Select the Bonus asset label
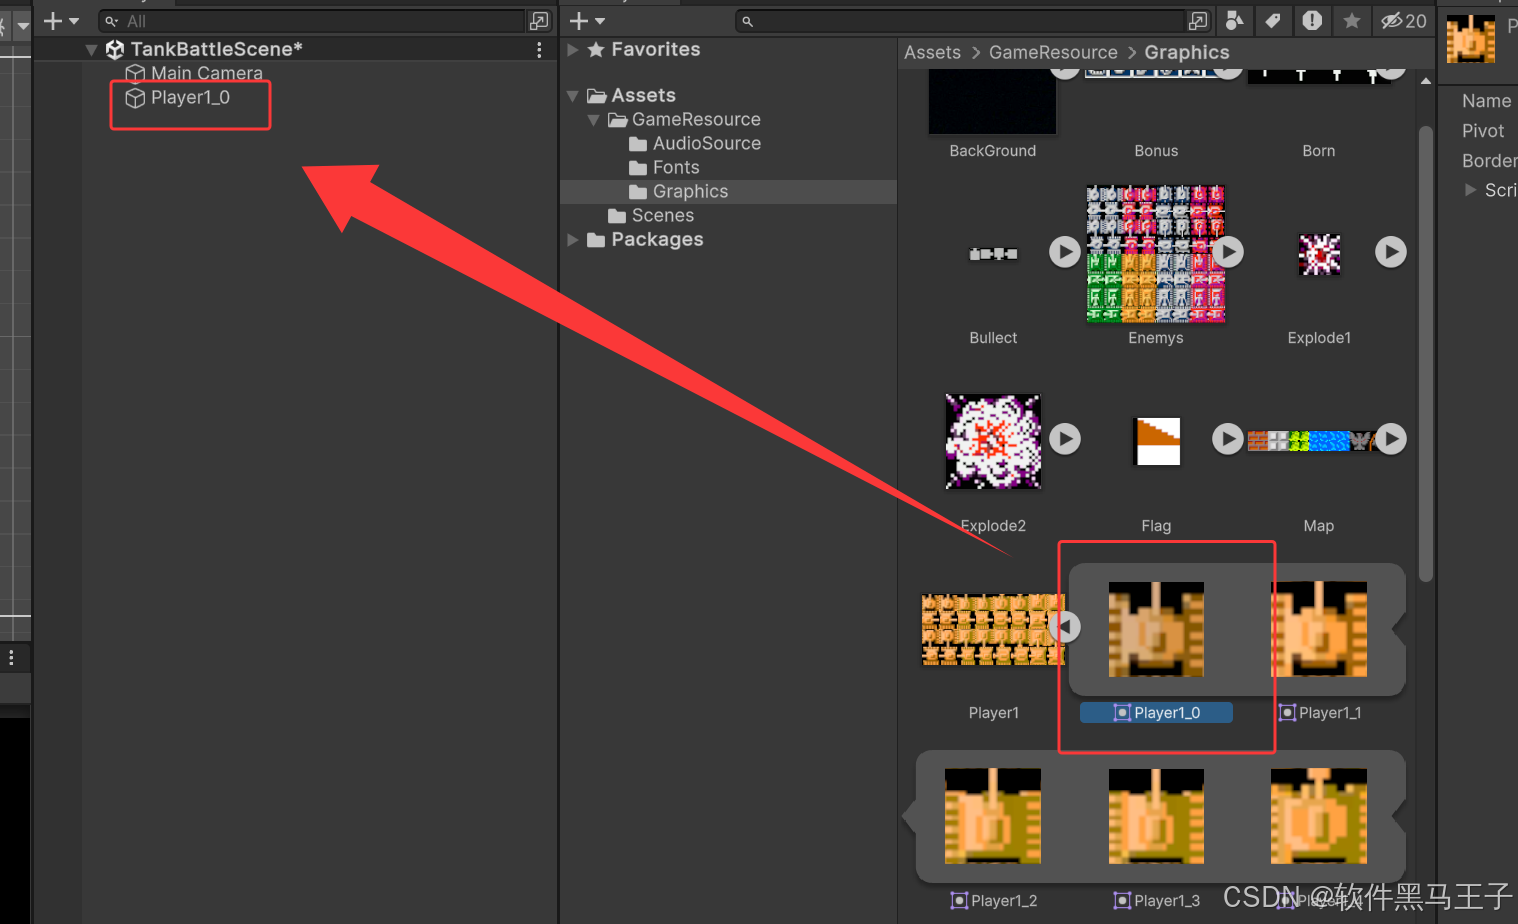The height and width of the screenshot is (924, 1518). click(1156, 151)
